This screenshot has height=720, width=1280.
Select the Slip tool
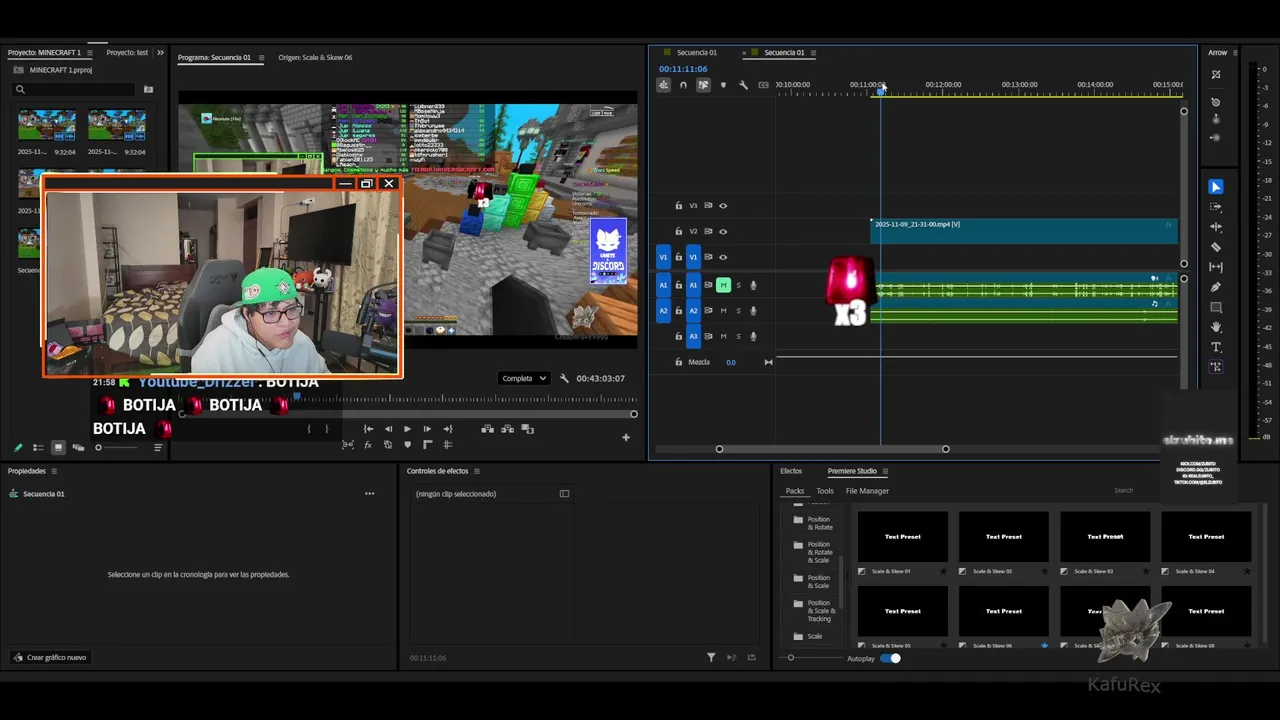[1216, 267]
